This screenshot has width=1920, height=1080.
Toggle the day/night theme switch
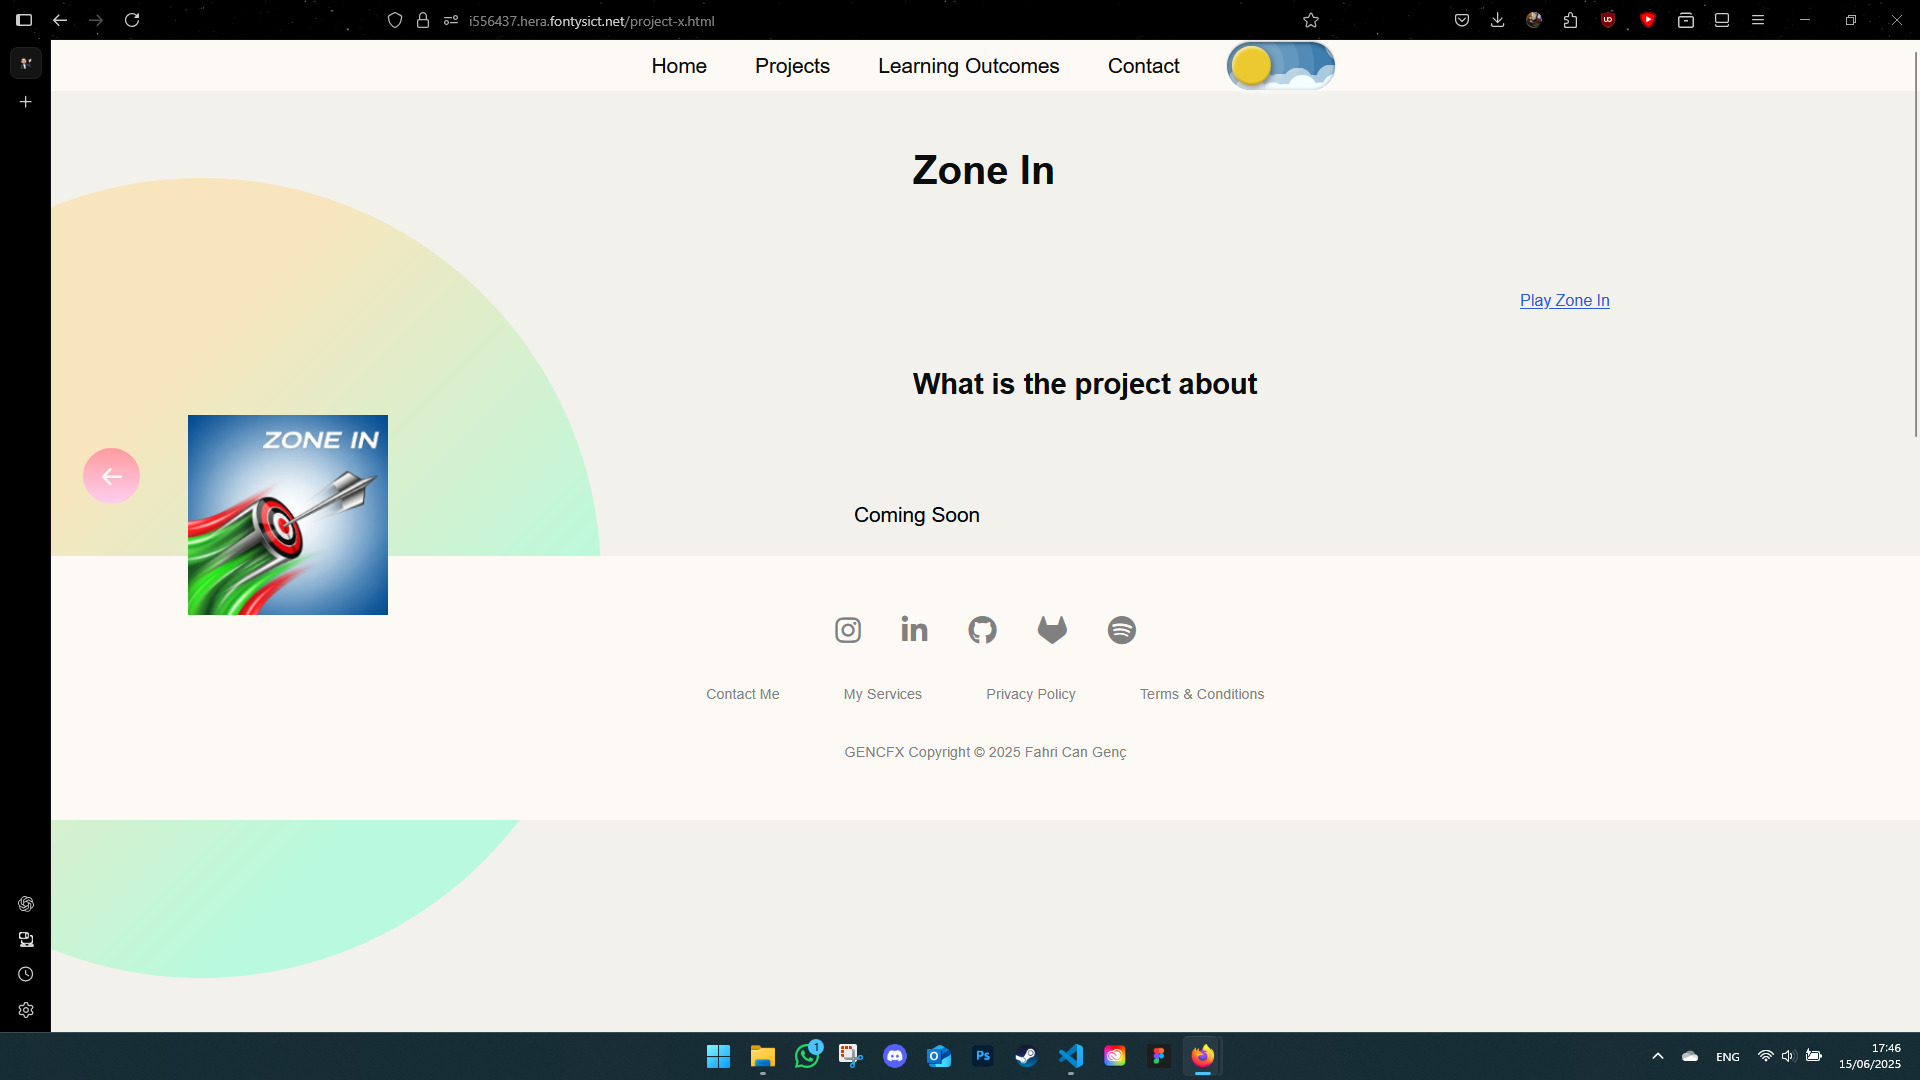tap(1281, 65)
